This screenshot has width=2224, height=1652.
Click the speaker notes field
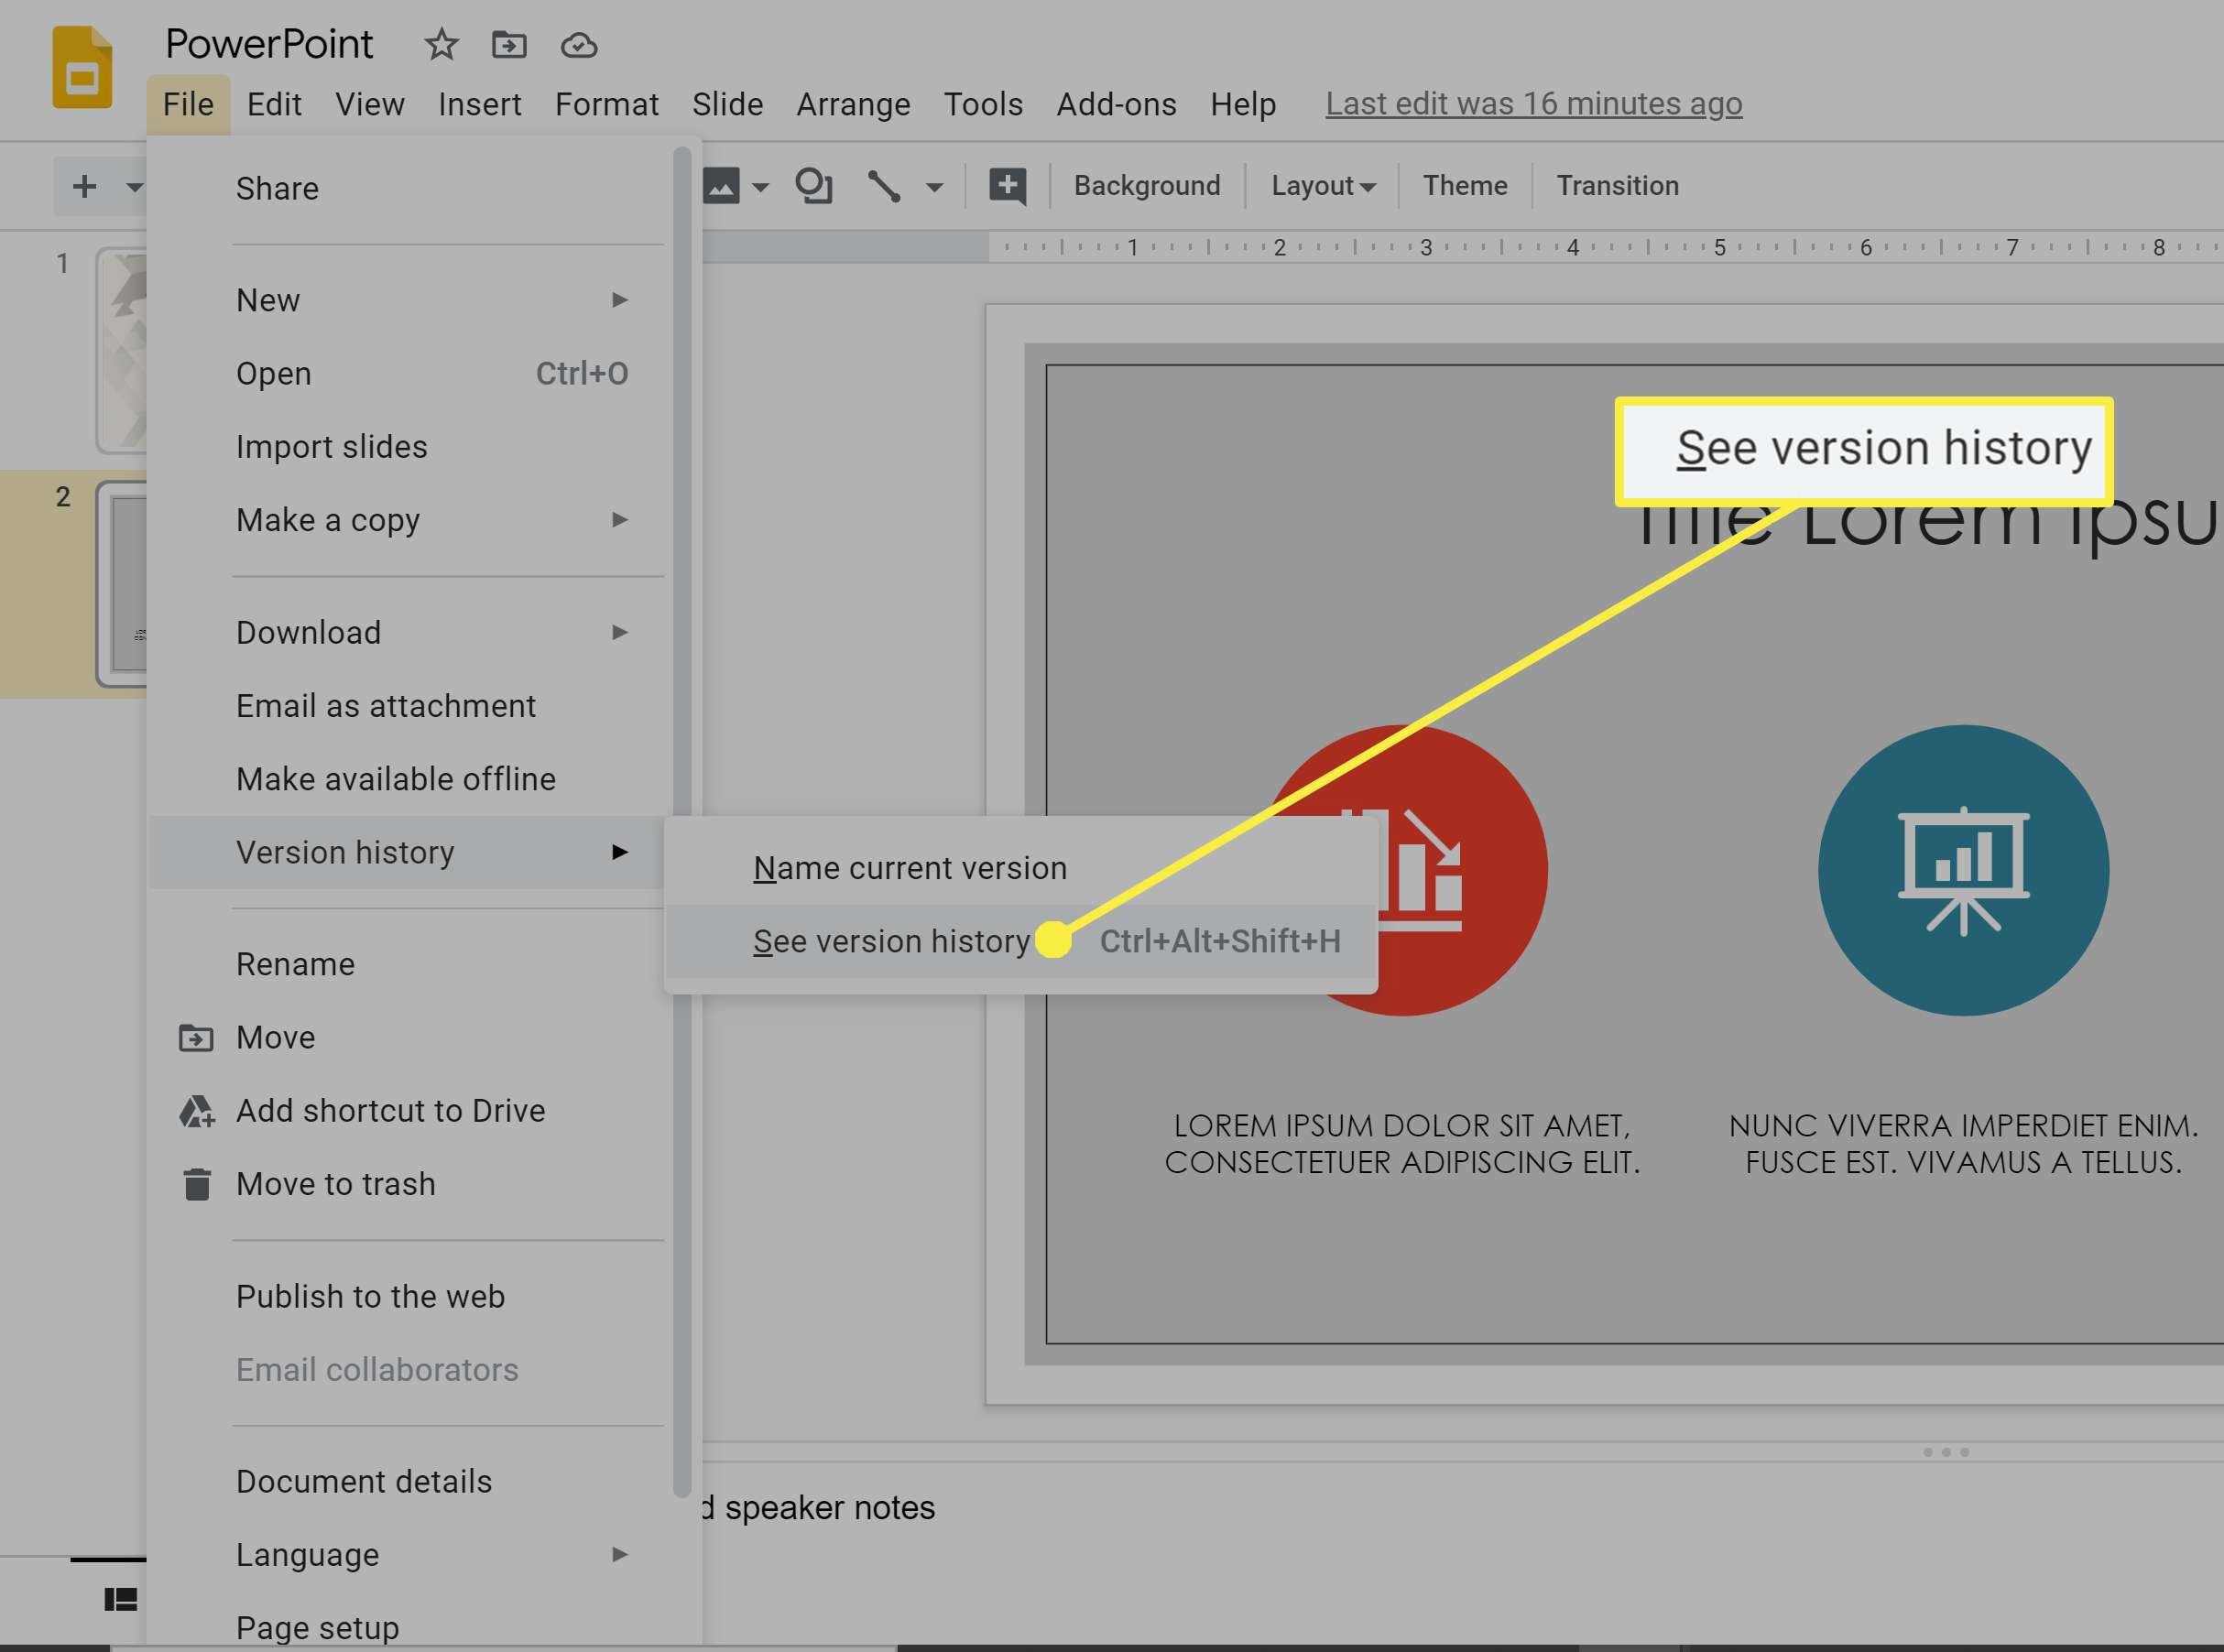1463,1507
